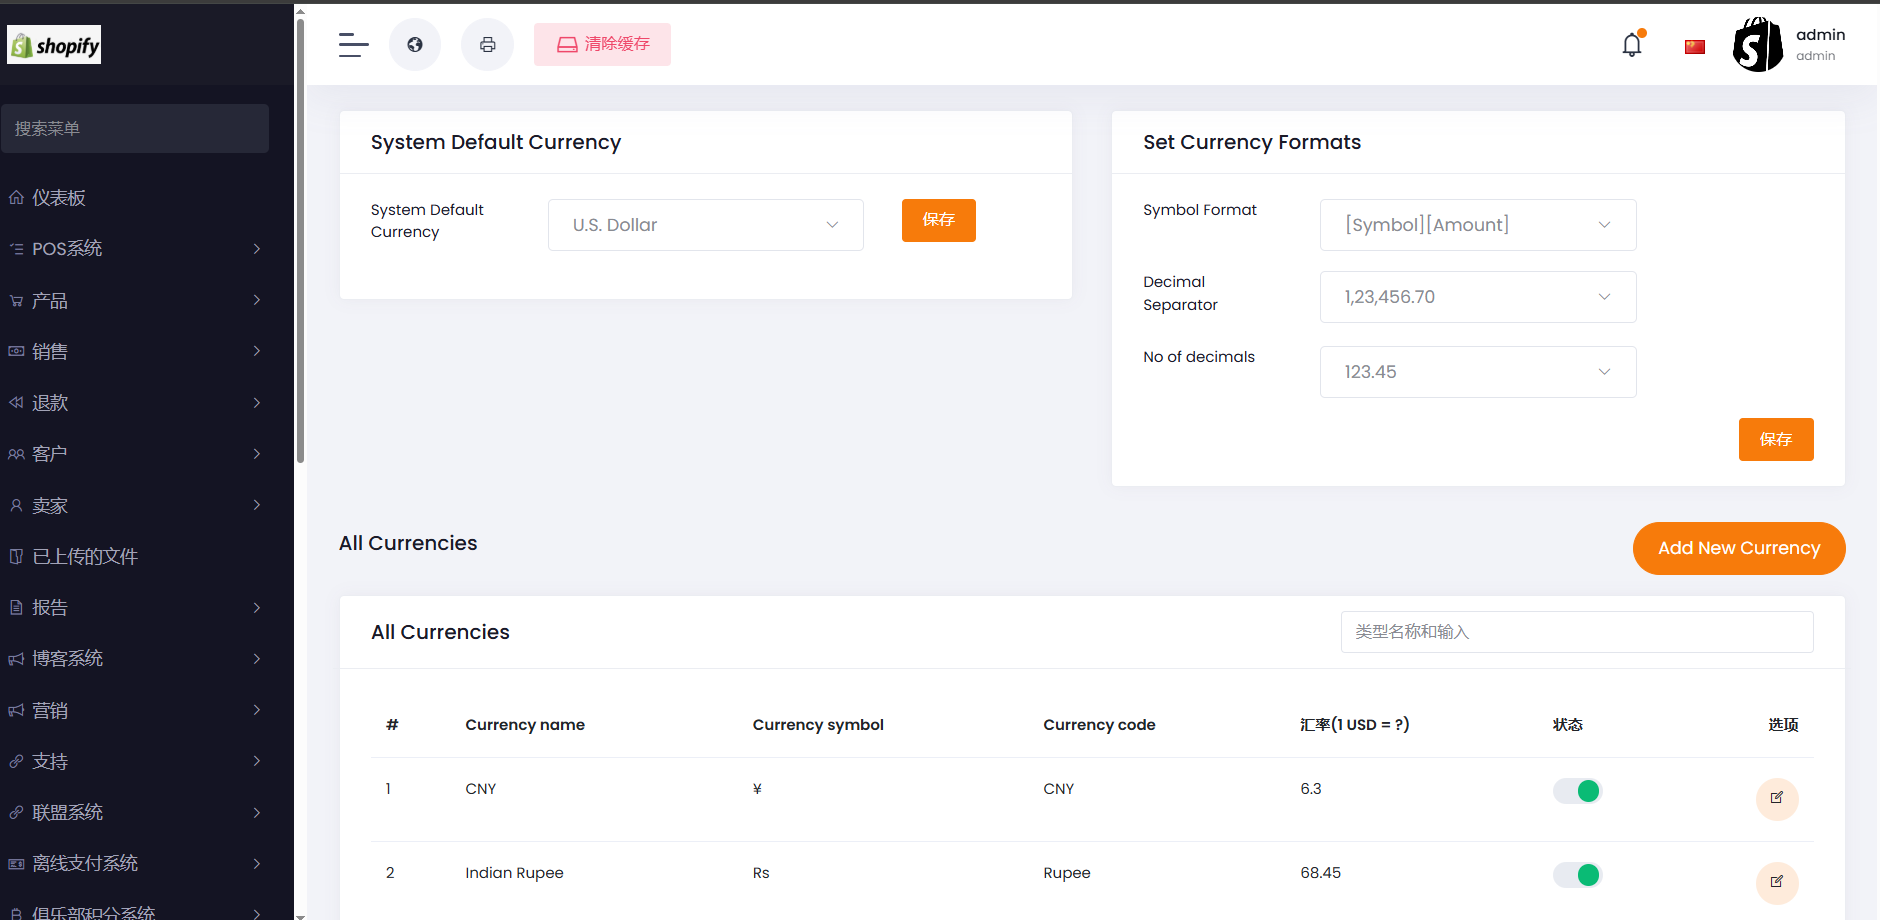Click the admin profile avatar

pyautogui.click(x=1757, y=45)
